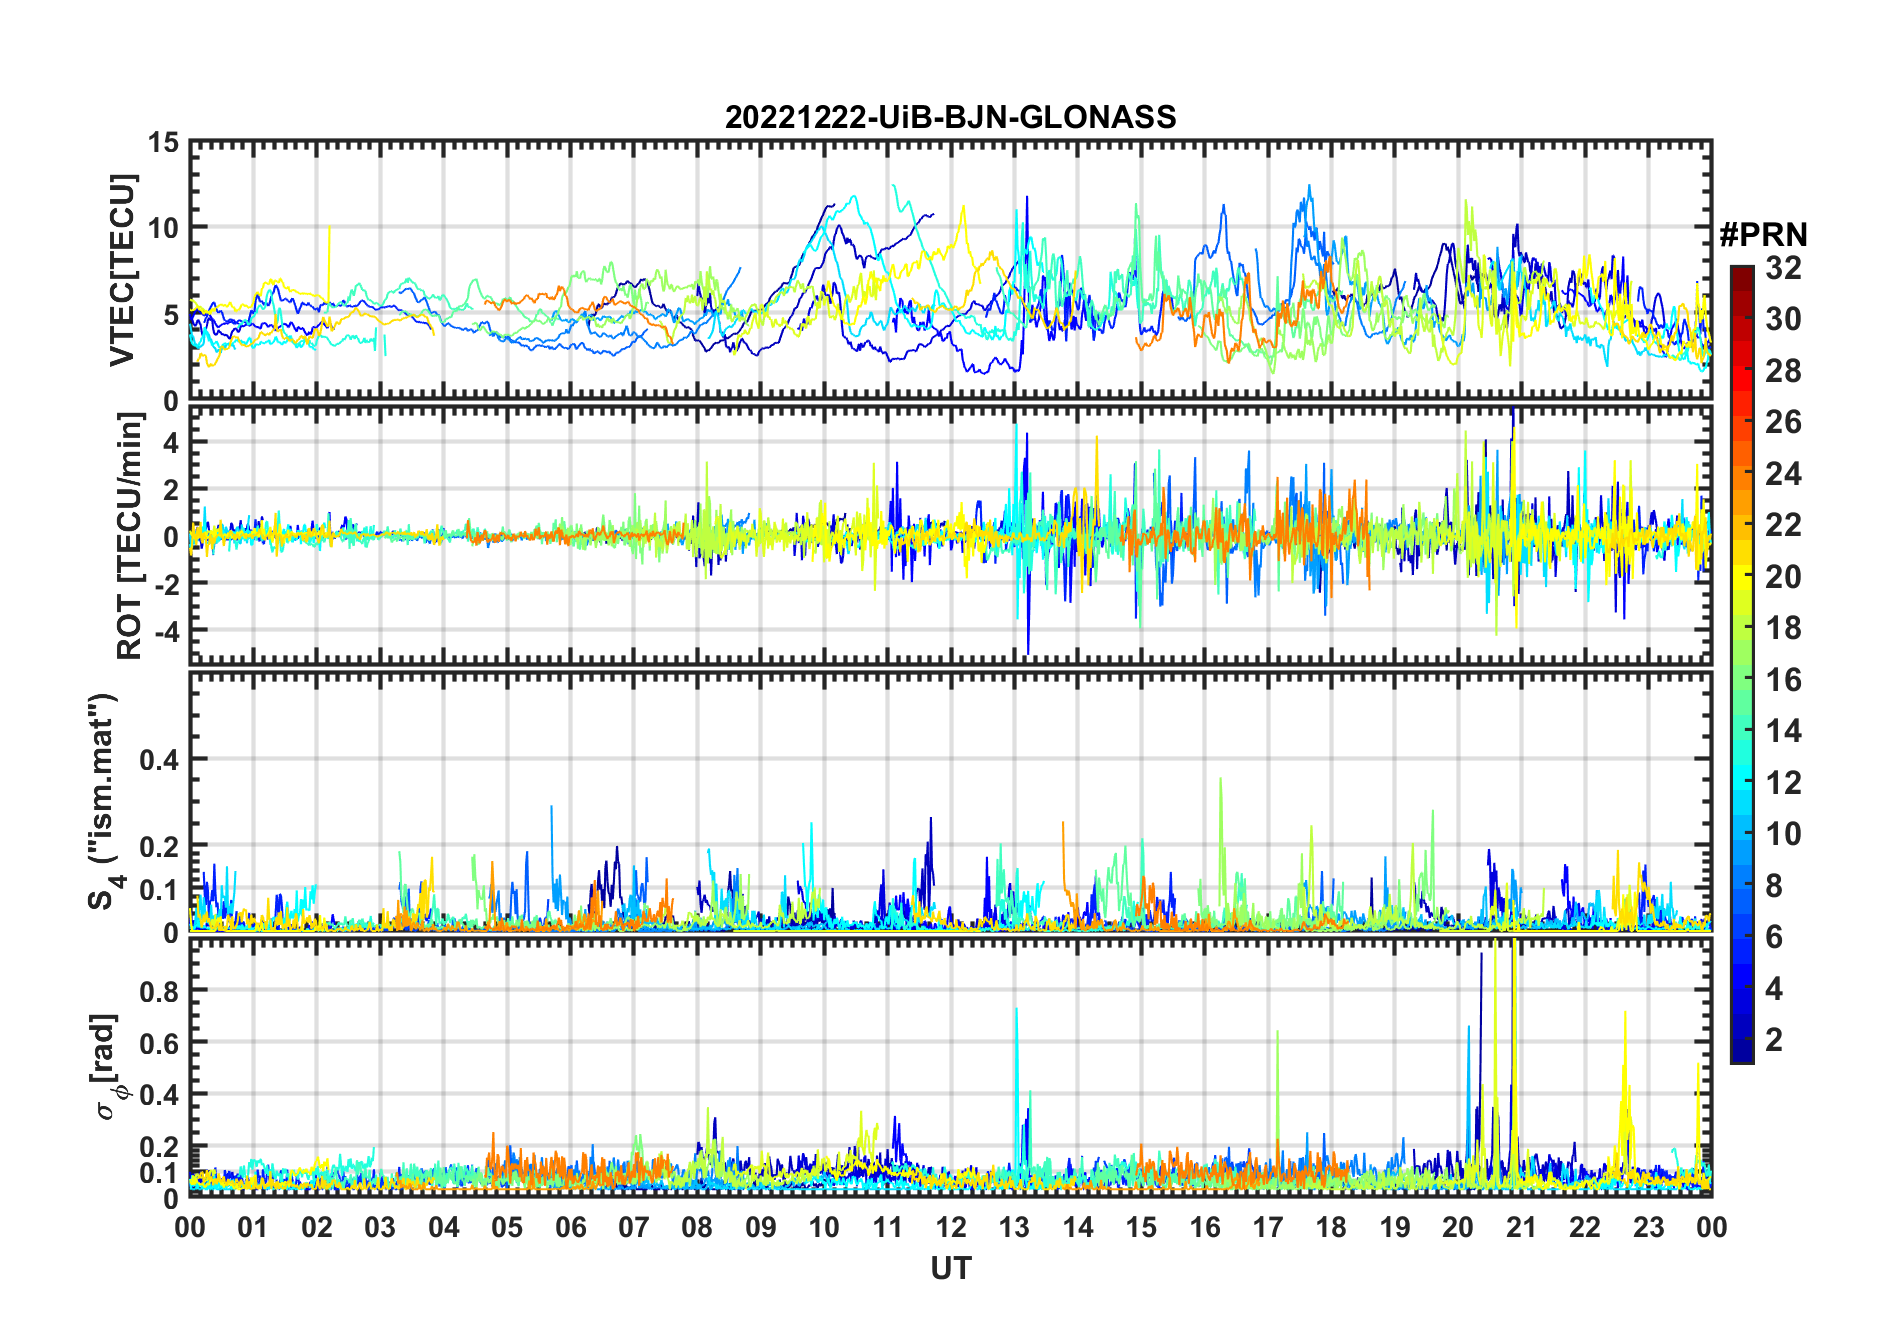Click the plot title 20221222-UiB-BJN-GLONASS
Image resolution: width=1902 pixels, height=1330 pixels.
950,117
